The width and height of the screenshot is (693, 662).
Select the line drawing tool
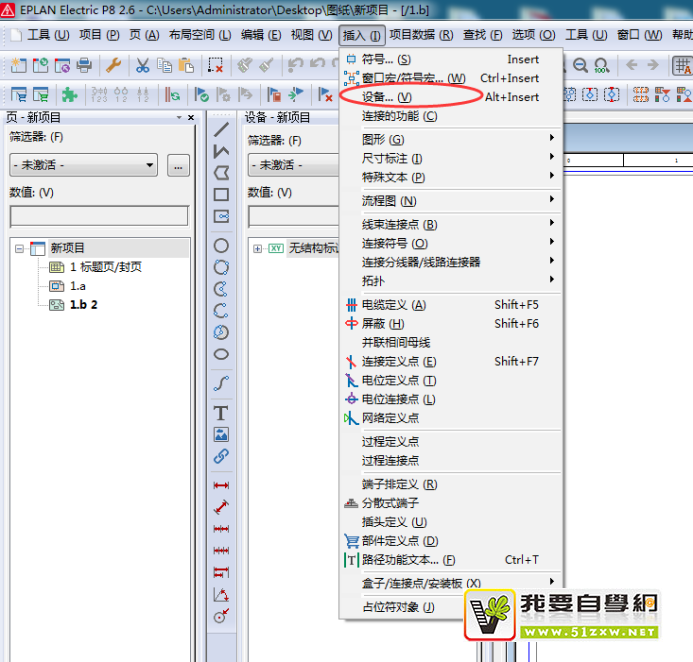(221, 130)
